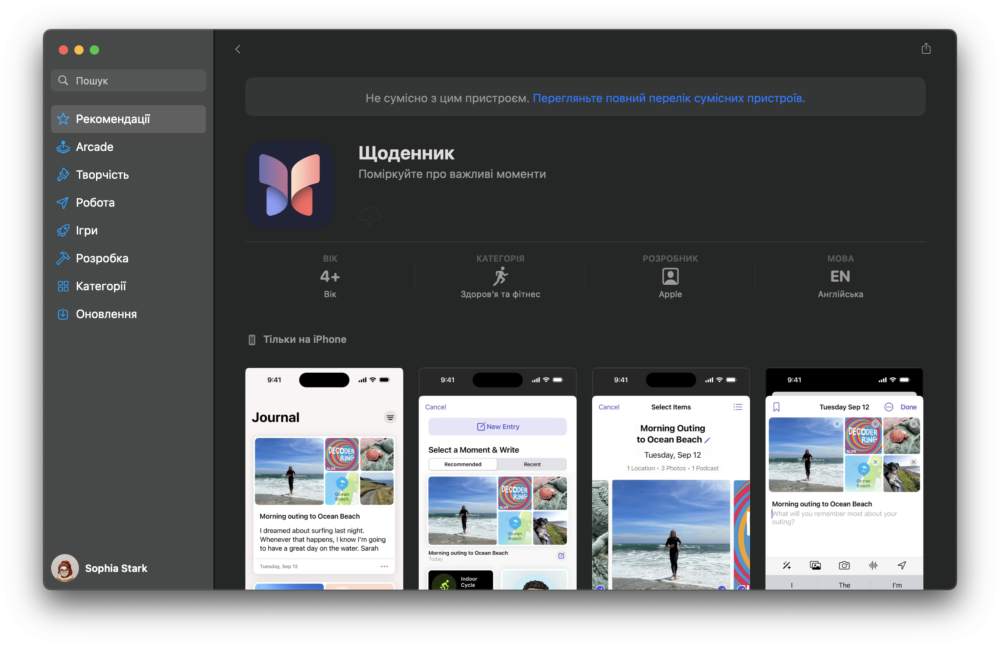Image resolution: width=1000 pixels, height=647 pixels.
Task: Click the Apple developer label
Action: (x=670, y=294)
